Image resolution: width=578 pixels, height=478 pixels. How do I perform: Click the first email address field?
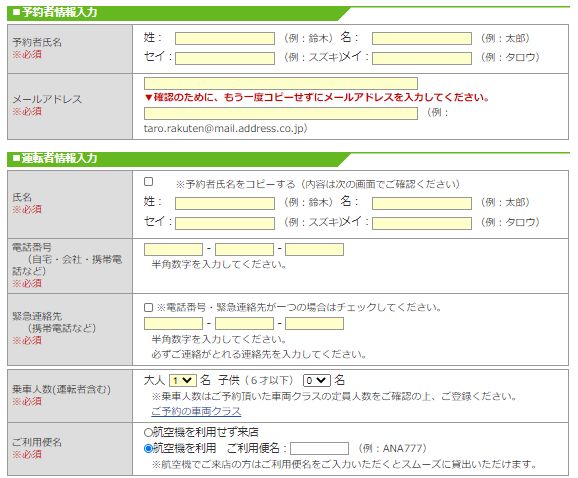click(x=281, y=83)
